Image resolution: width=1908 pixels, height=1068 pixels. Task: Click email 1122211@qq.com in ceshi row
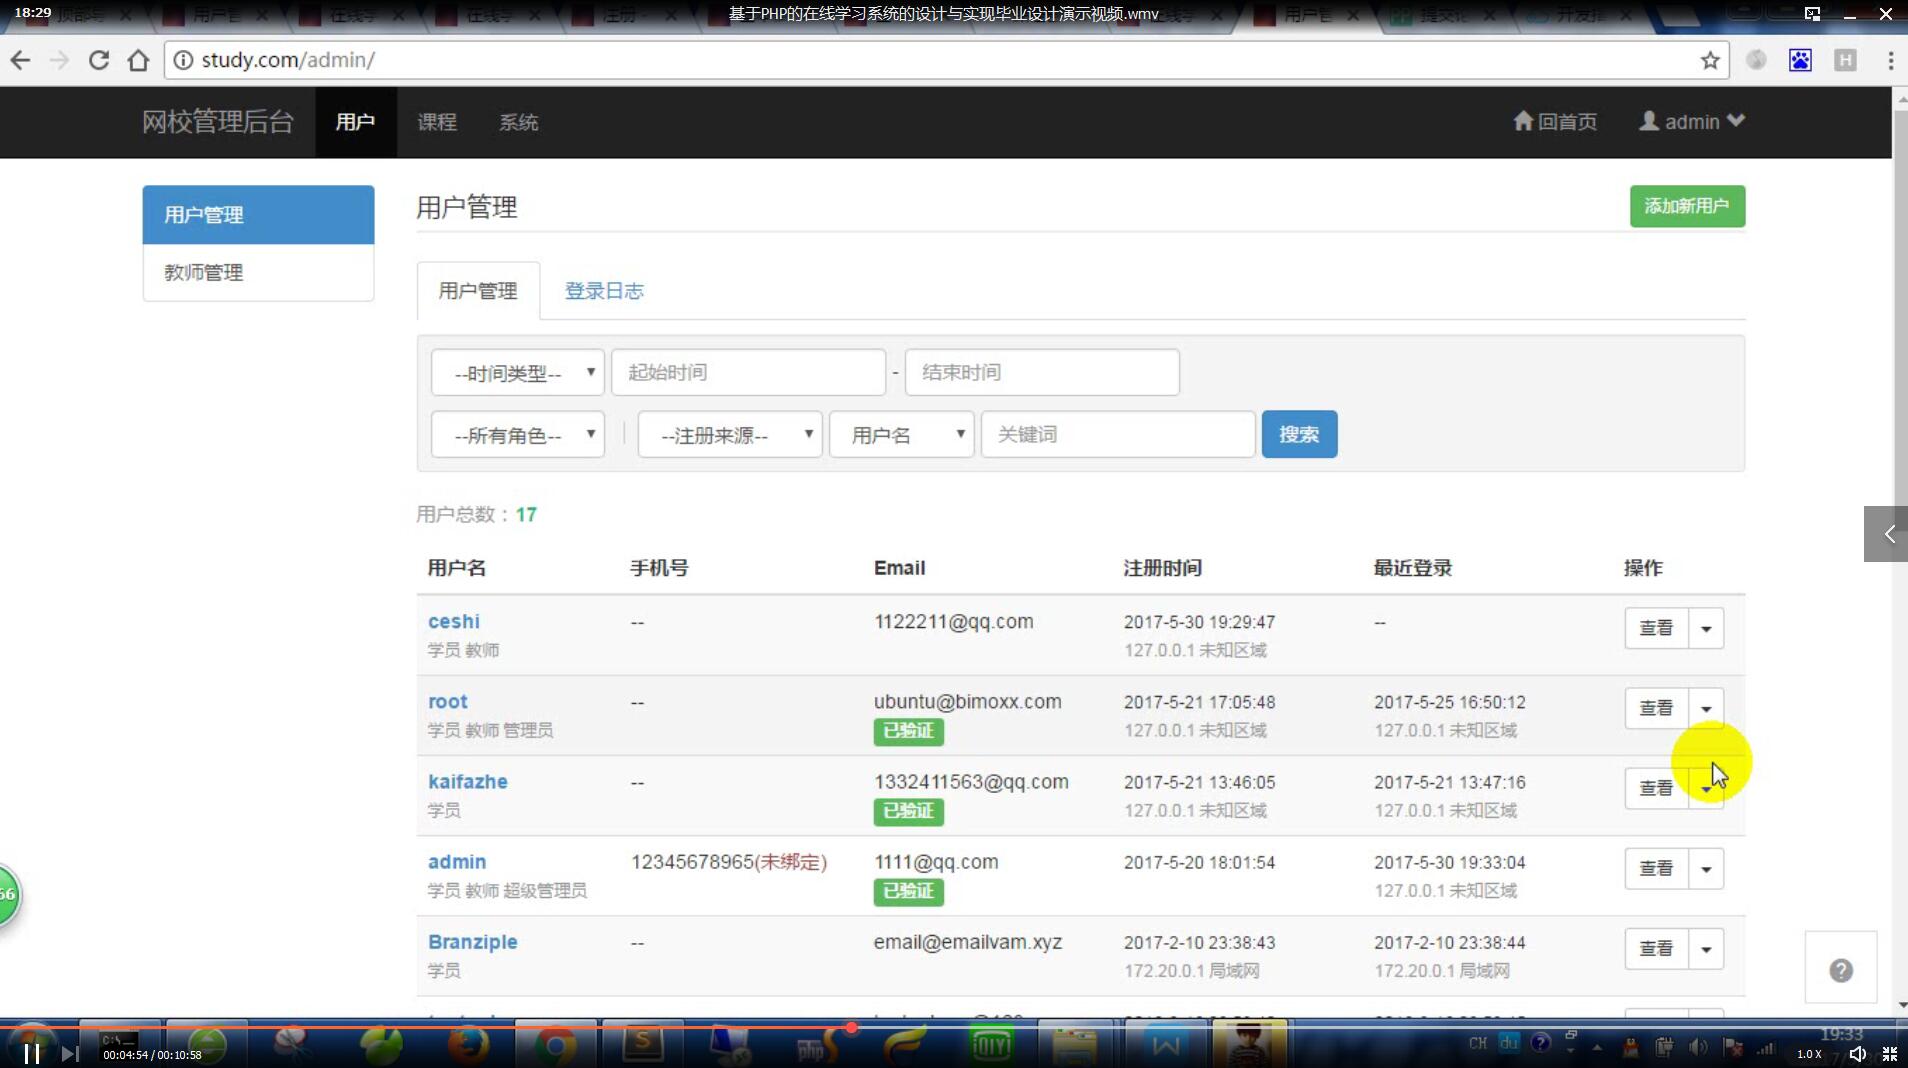tap(954, 621)
